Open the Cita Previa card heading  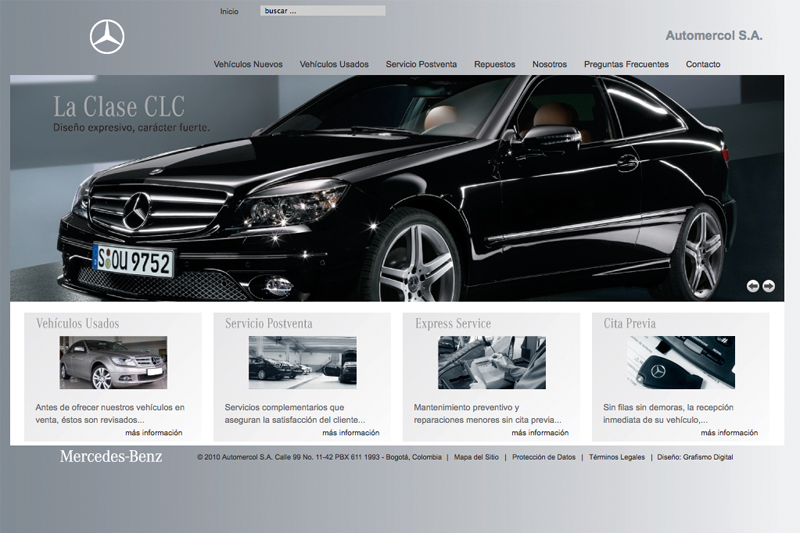(x=630, y=323)
